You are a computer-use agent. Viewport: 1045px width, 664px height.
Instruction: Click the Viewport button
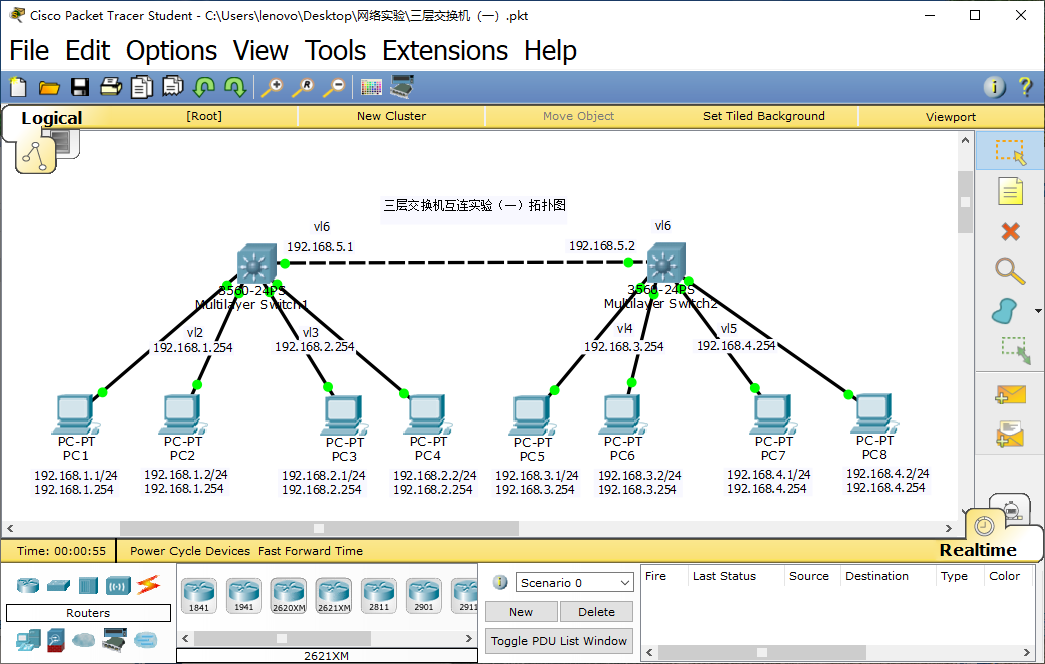[950, 117]
